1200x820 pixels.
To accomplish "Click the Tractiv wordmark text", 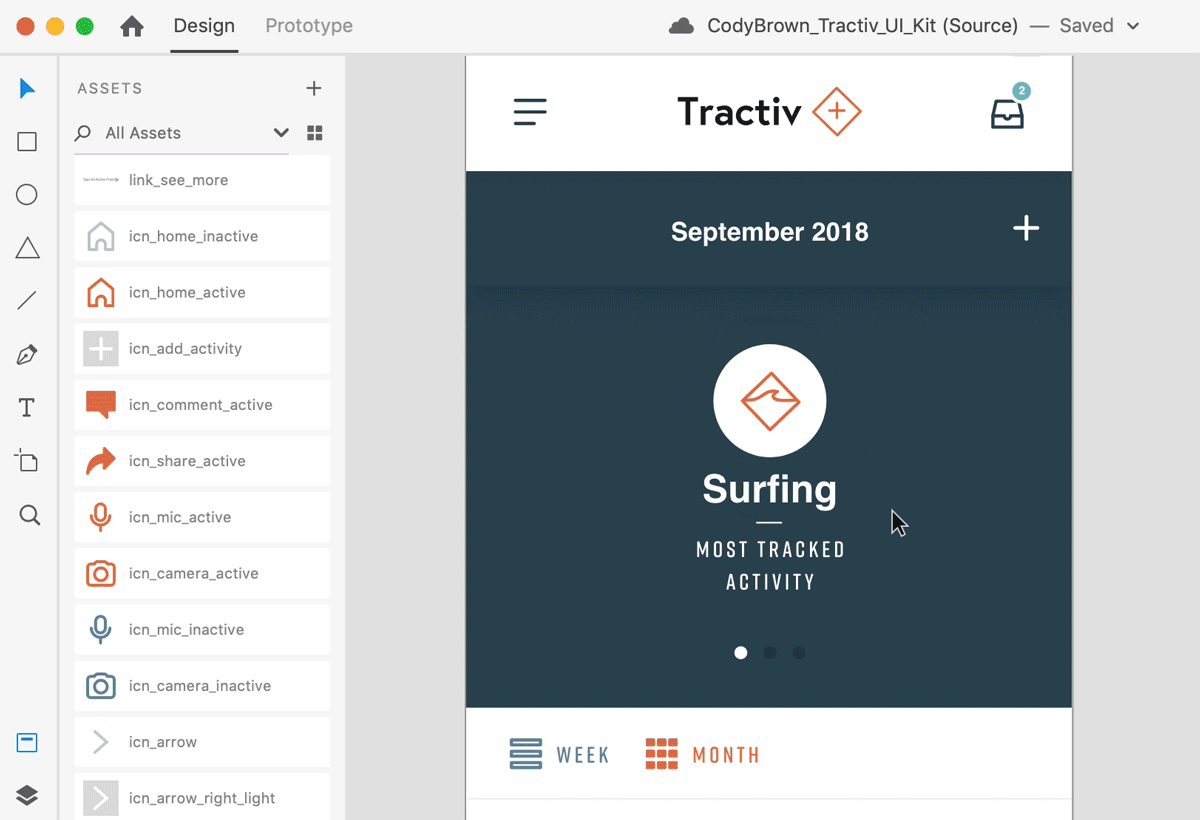I will (x=739, y=111).
